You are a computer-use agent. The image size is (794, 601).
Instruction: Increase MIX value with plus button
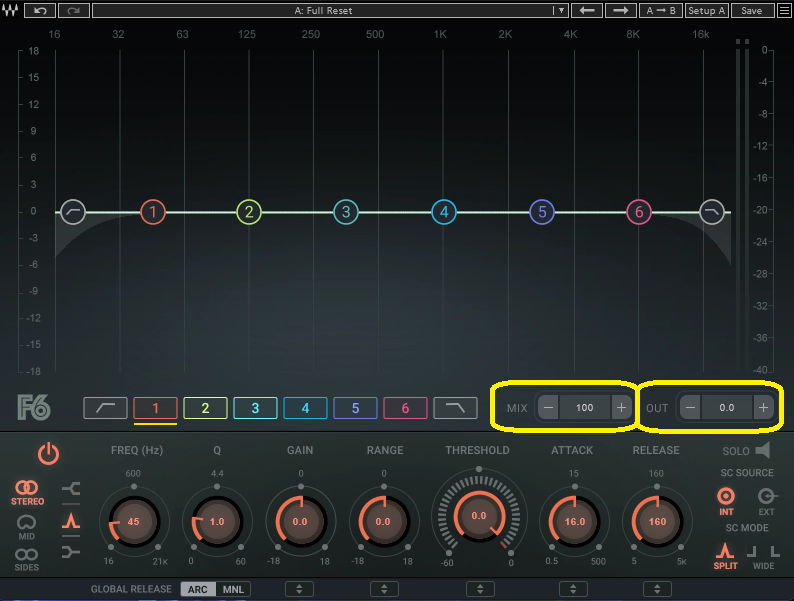[x=621, y=408]
